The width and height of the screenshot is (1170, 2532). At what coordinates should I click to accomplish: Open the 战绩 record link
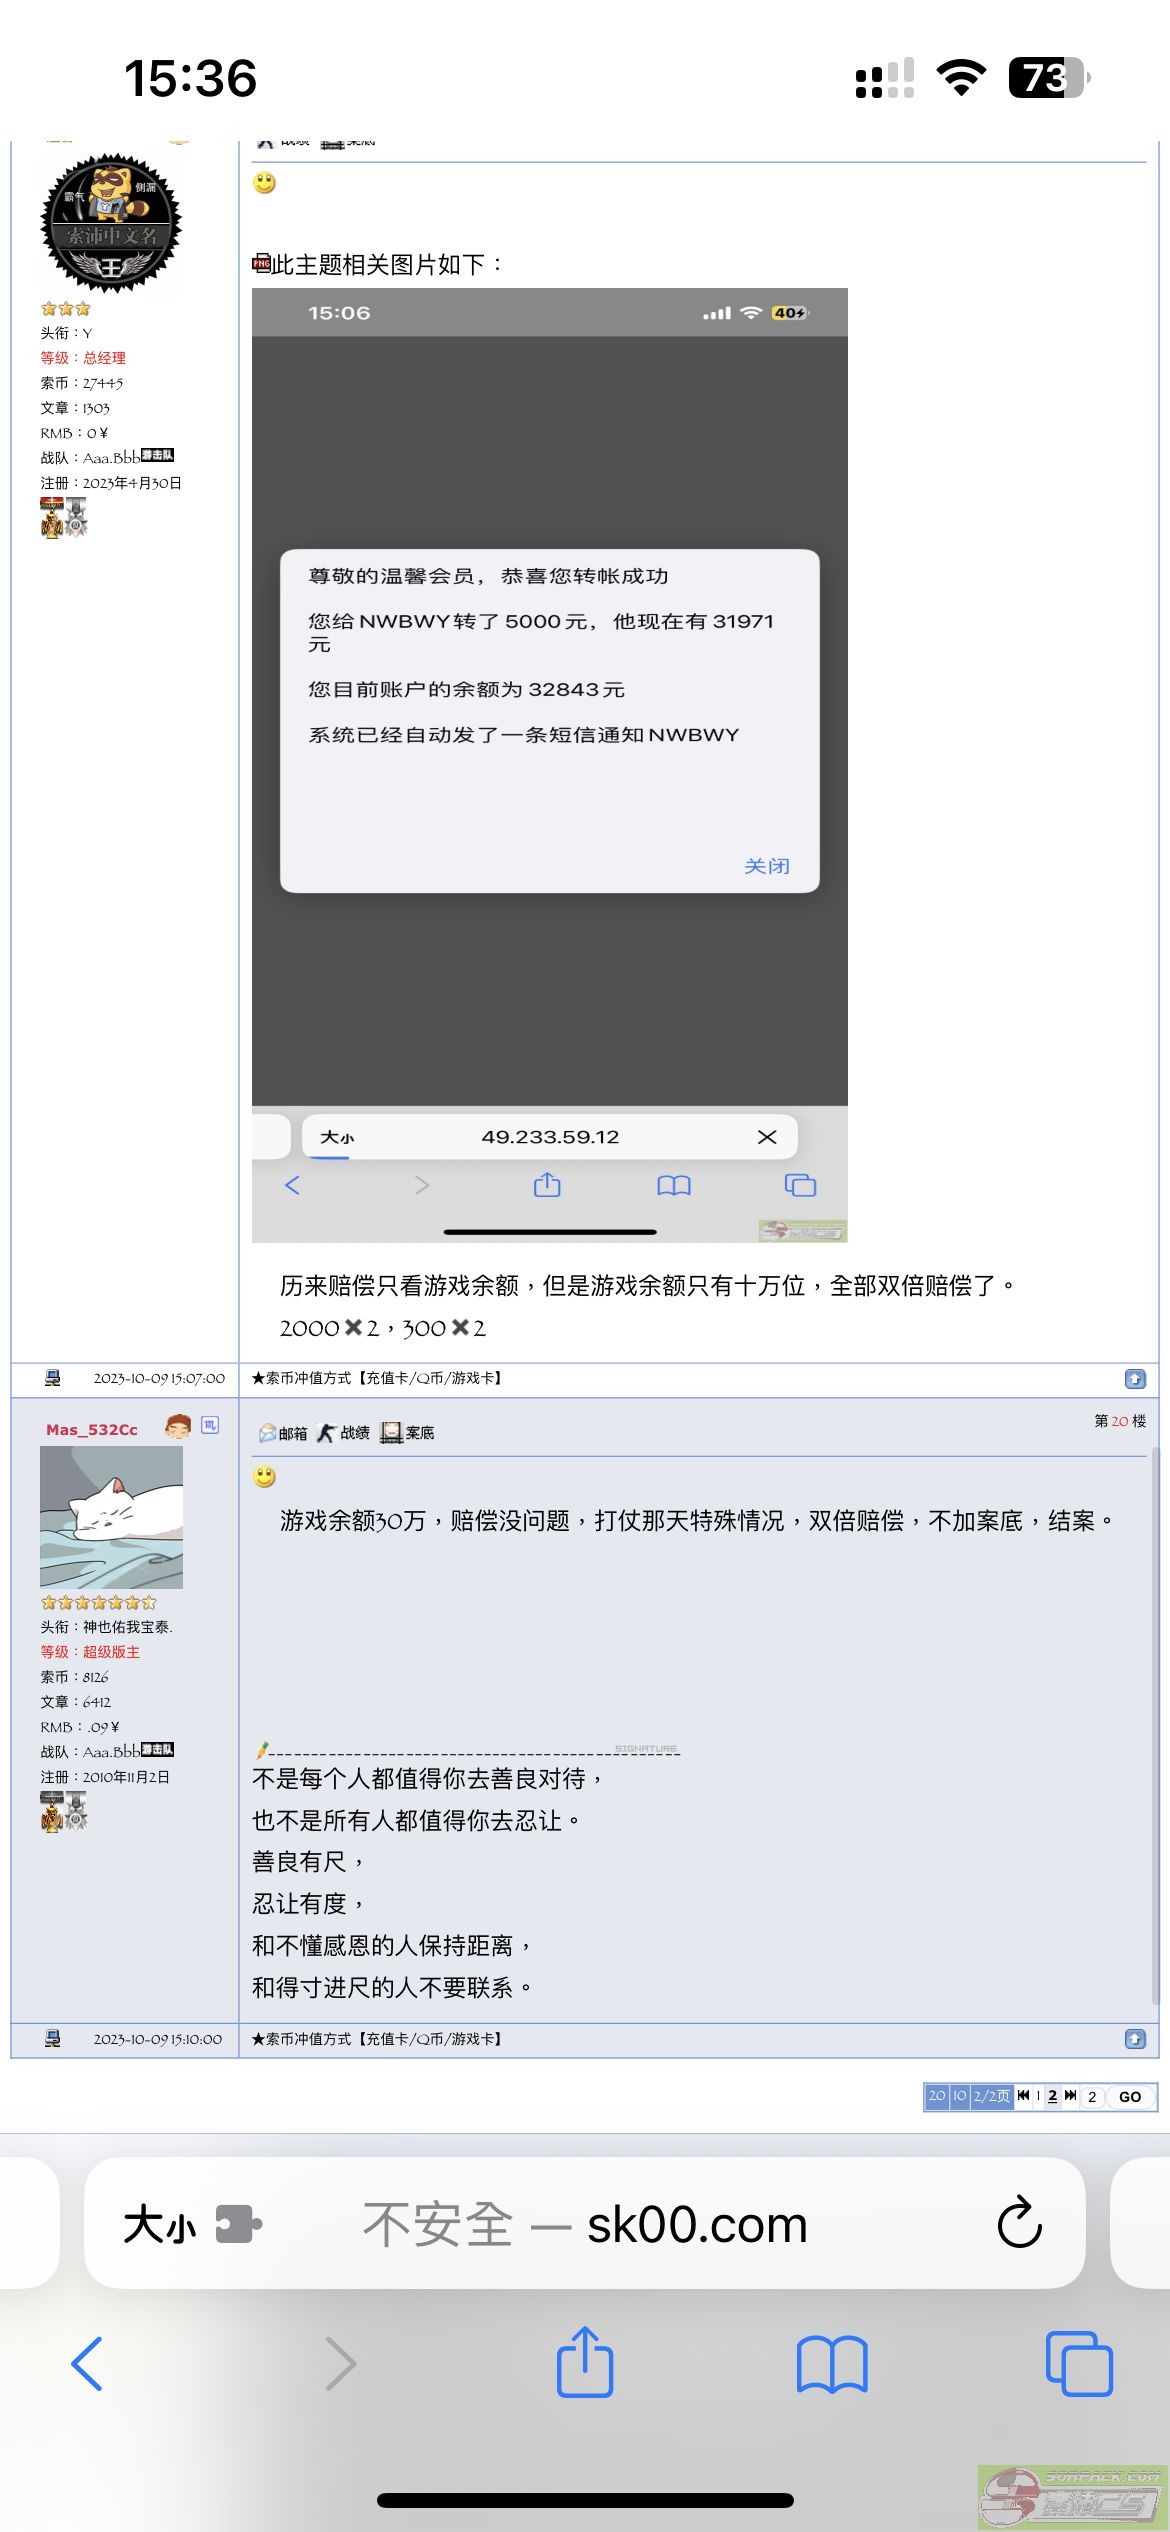[x=343, y=1433]
